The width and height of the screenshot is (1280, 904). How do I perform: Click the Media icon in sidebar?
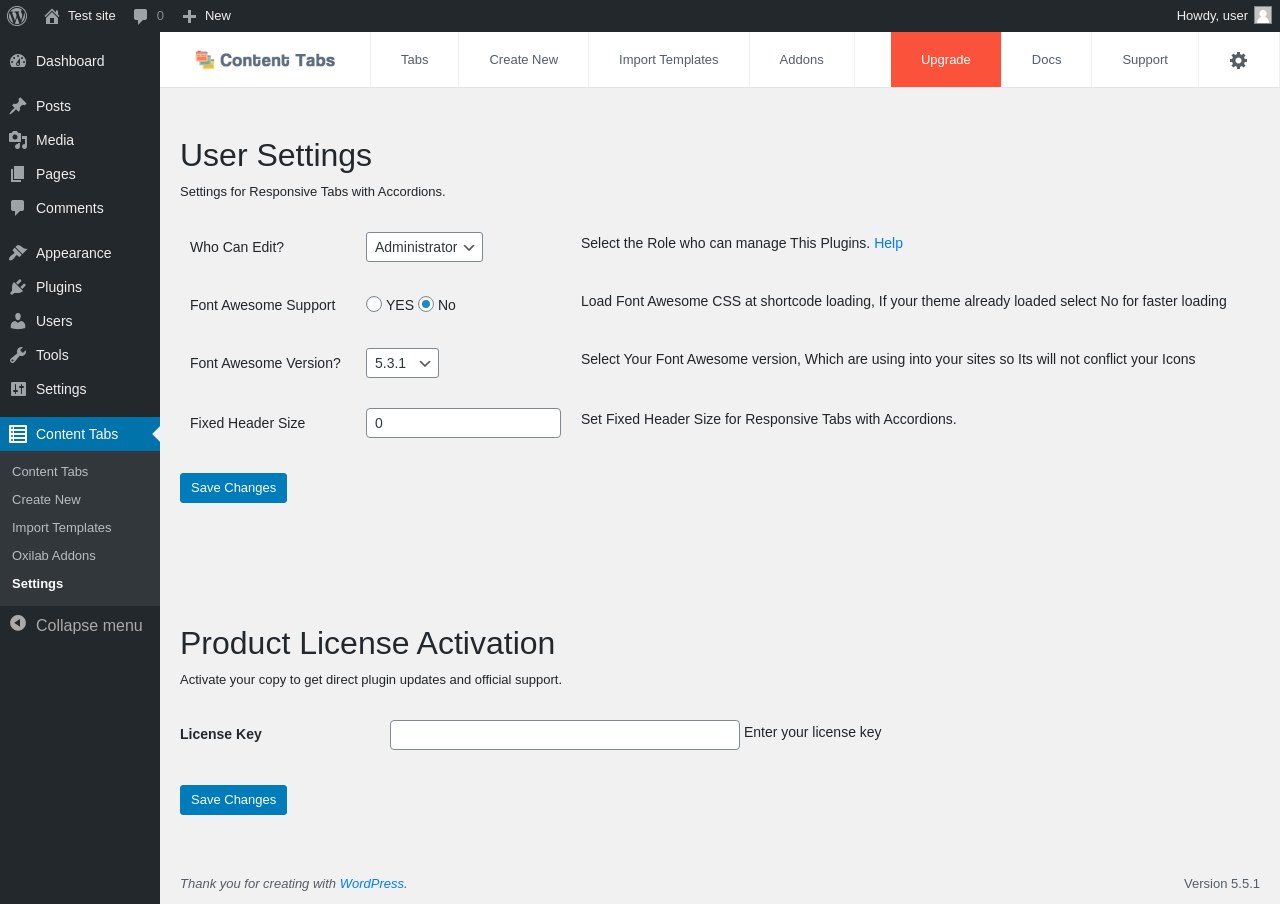(x=18, y=140)
